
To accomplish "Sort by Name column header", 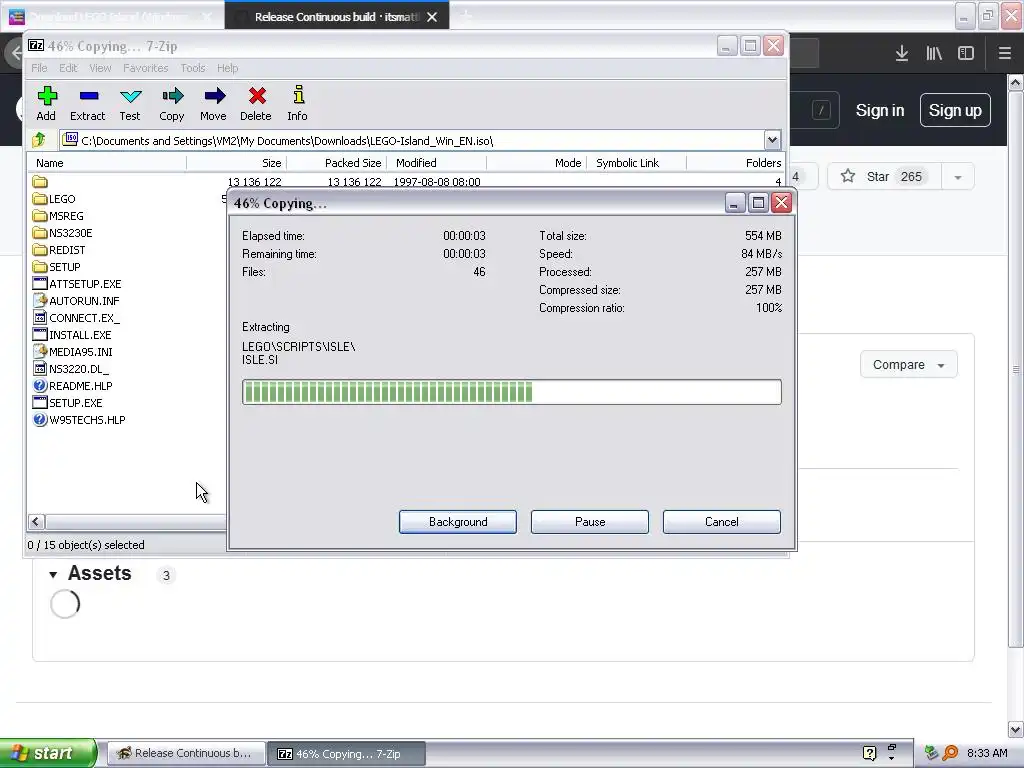I will 107,163.
